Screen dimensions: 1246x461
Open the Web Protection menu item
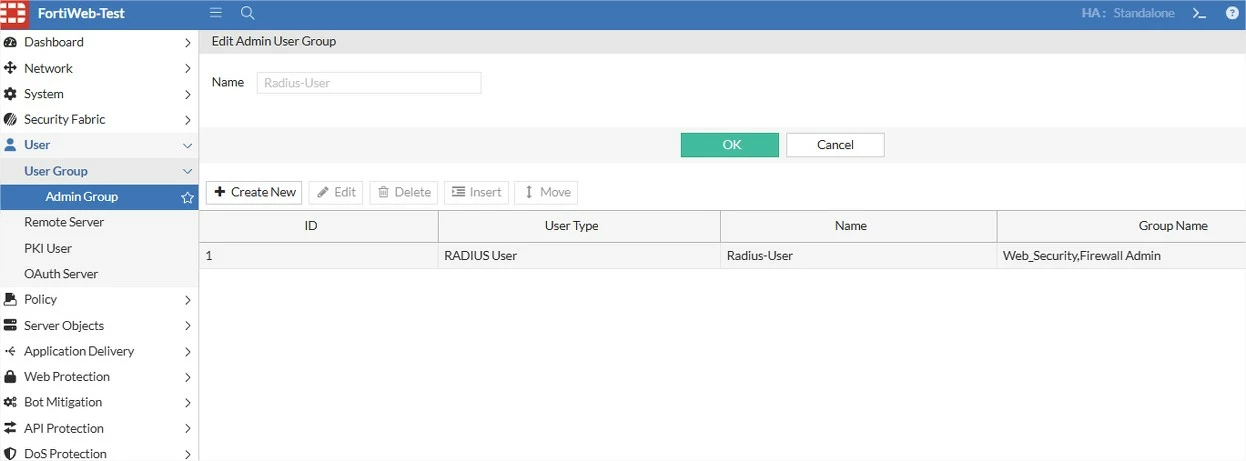[99, 377]
